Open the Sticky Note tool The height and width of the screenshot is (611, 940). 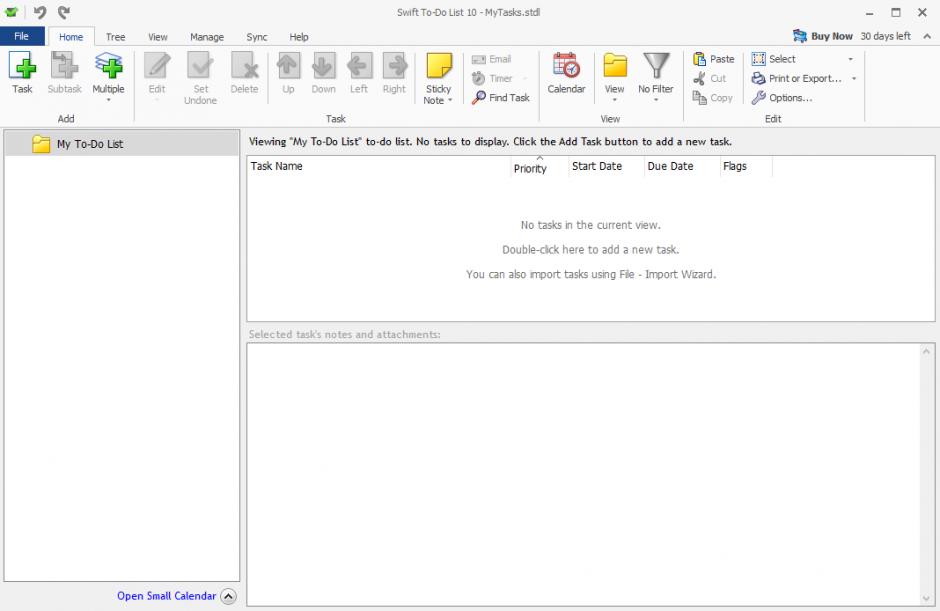point(438,67)
